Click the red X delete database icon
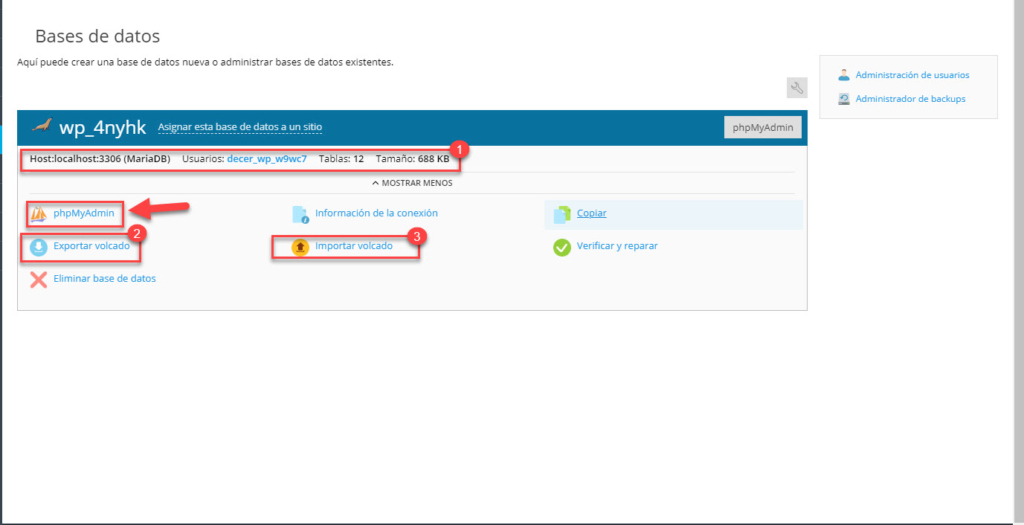1024x525 pixels. (39, 279)
